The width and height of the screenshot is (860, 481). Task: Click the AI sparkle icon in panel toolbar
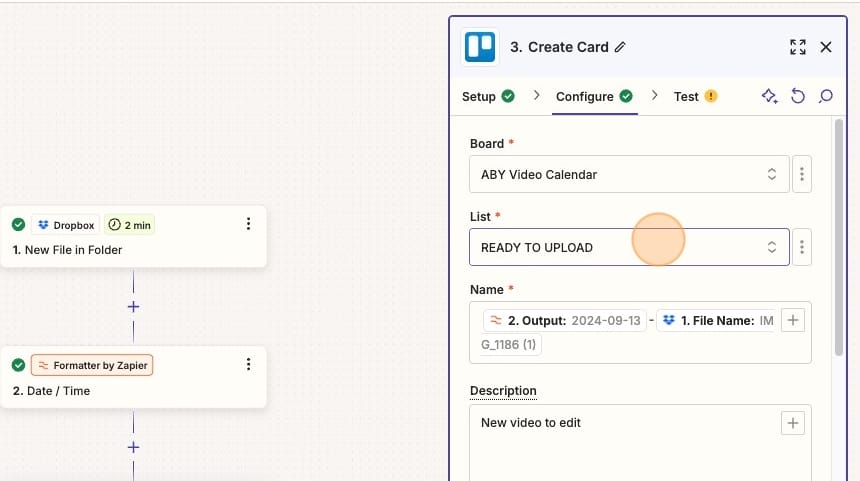coord(770,97)
